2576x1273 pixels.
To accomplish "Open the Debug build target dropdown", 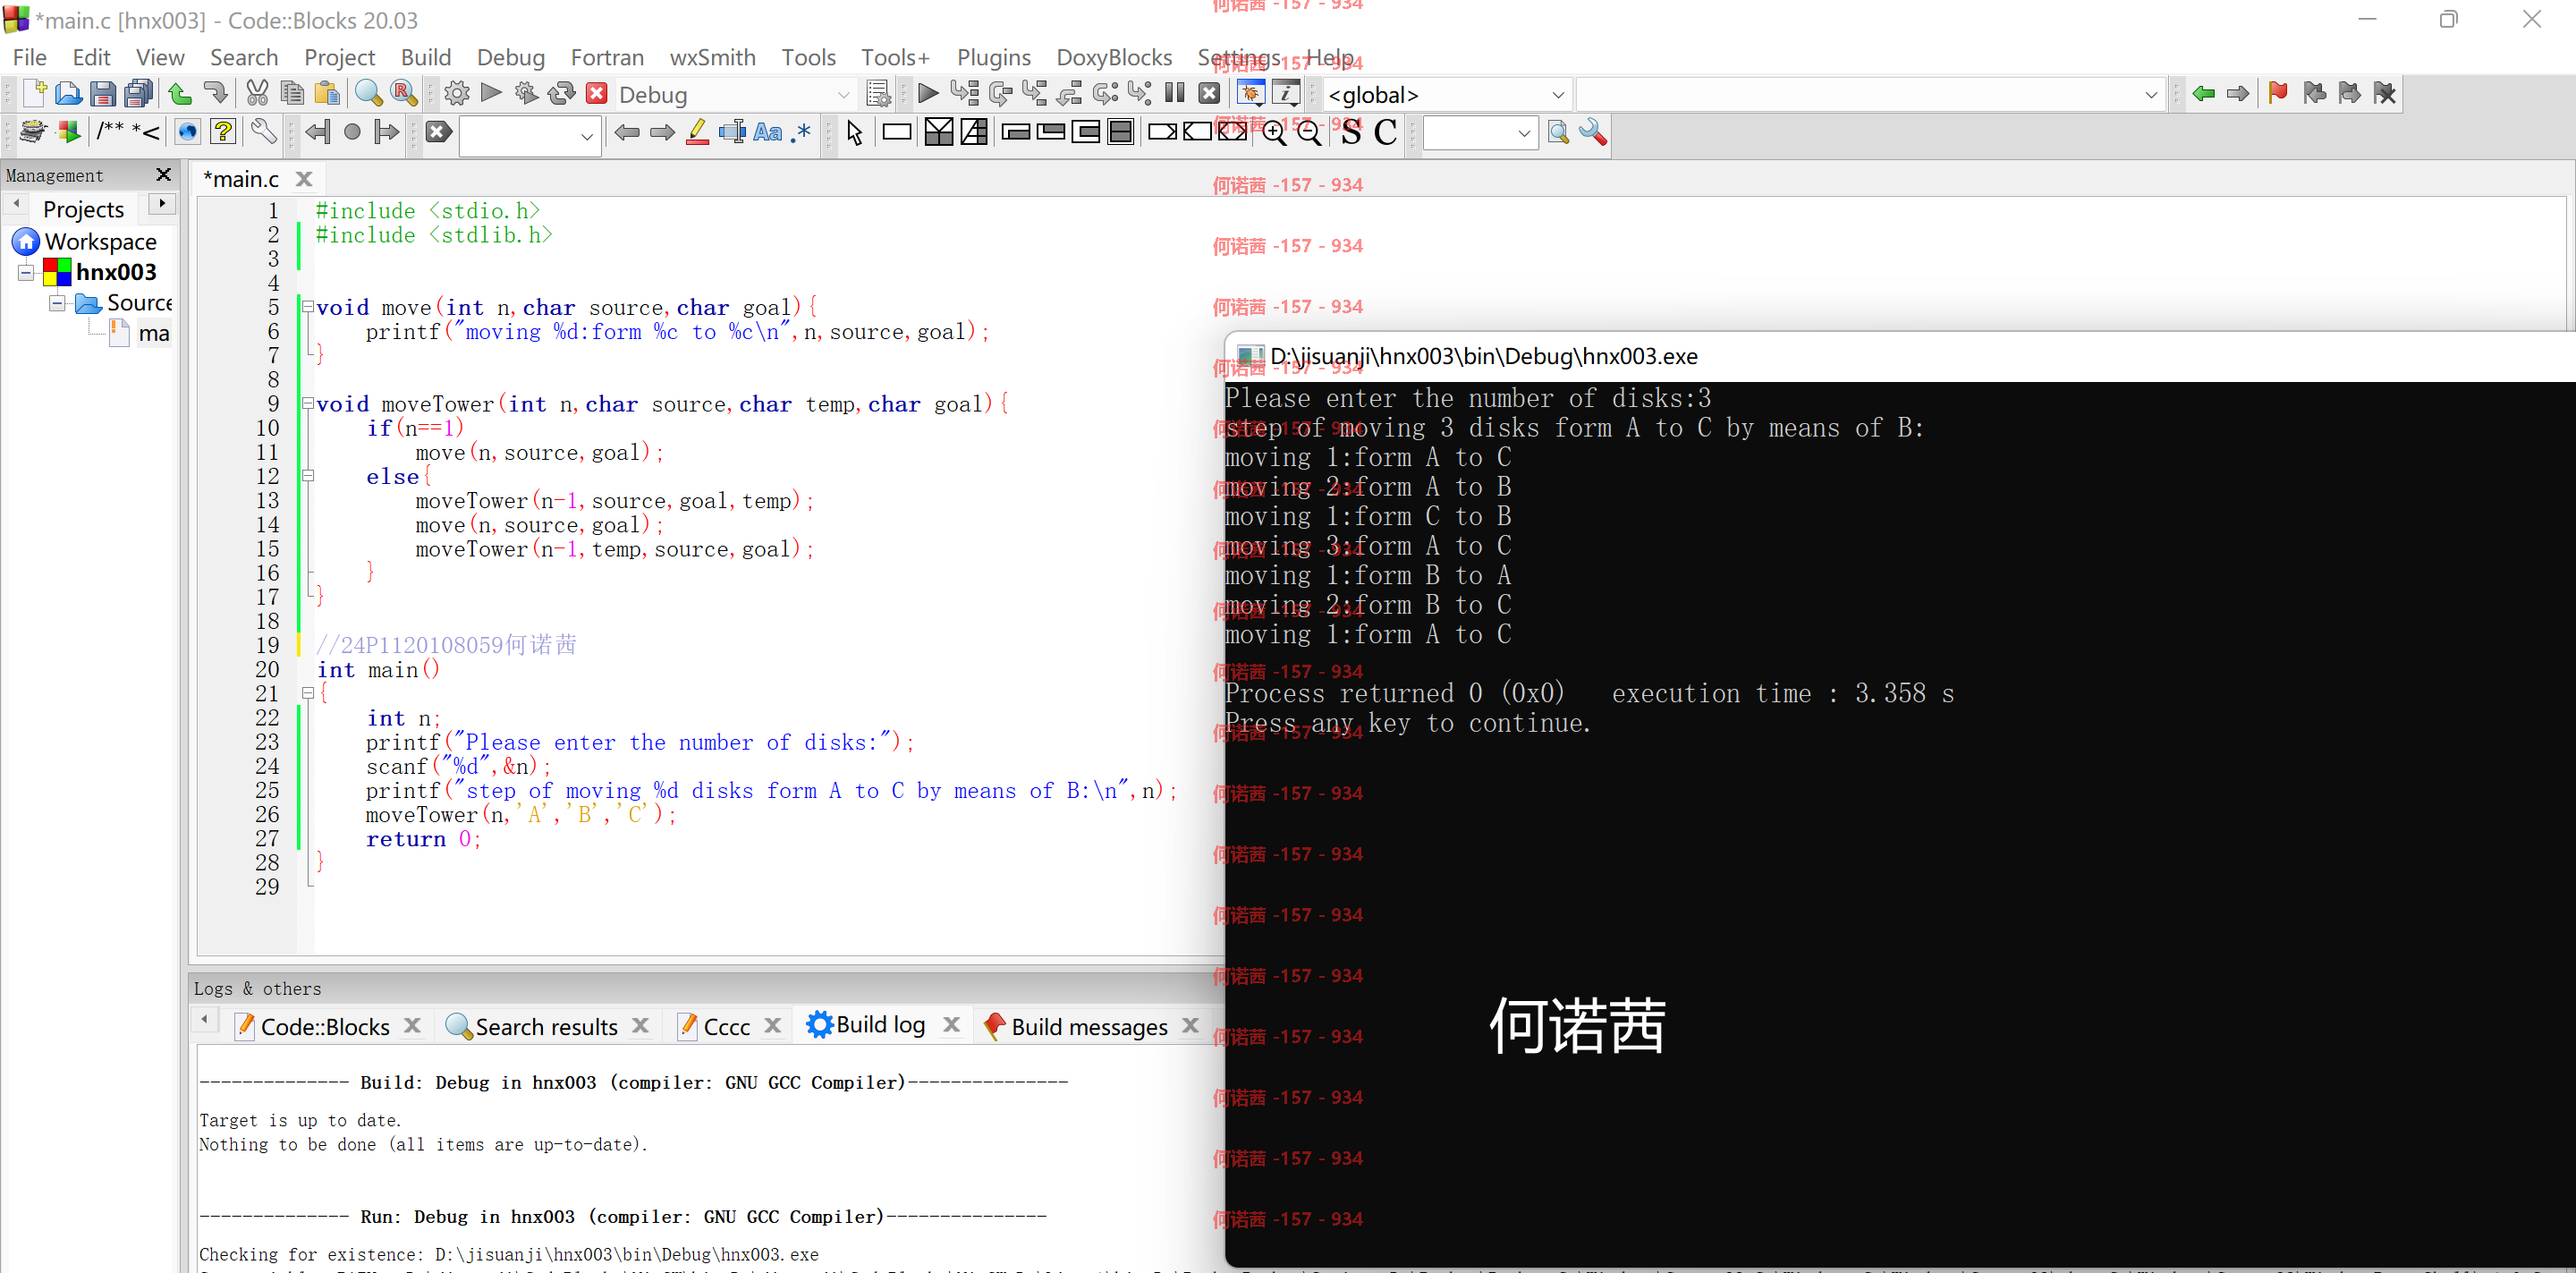I will [x=843, y=95].
